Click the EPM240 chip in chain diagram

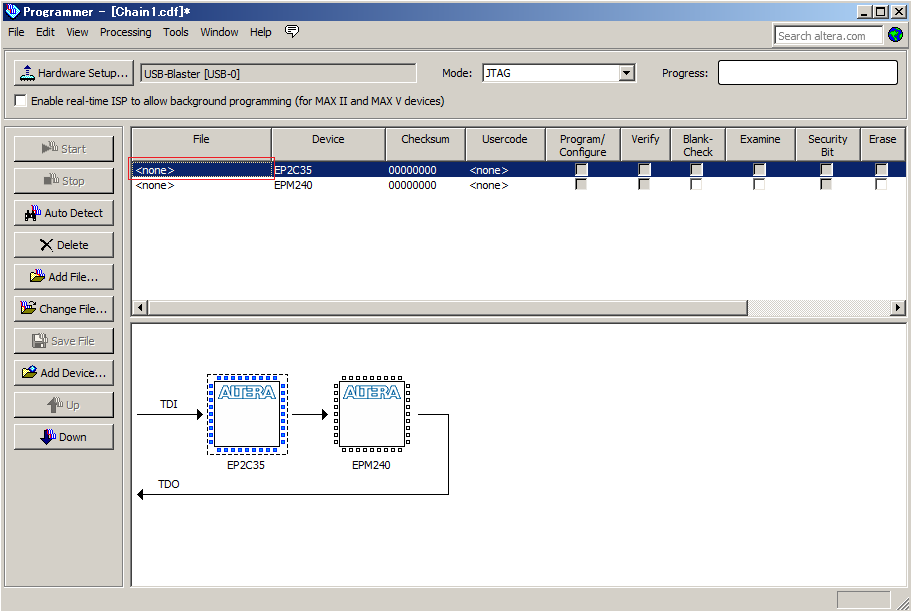tap(372, 414)
